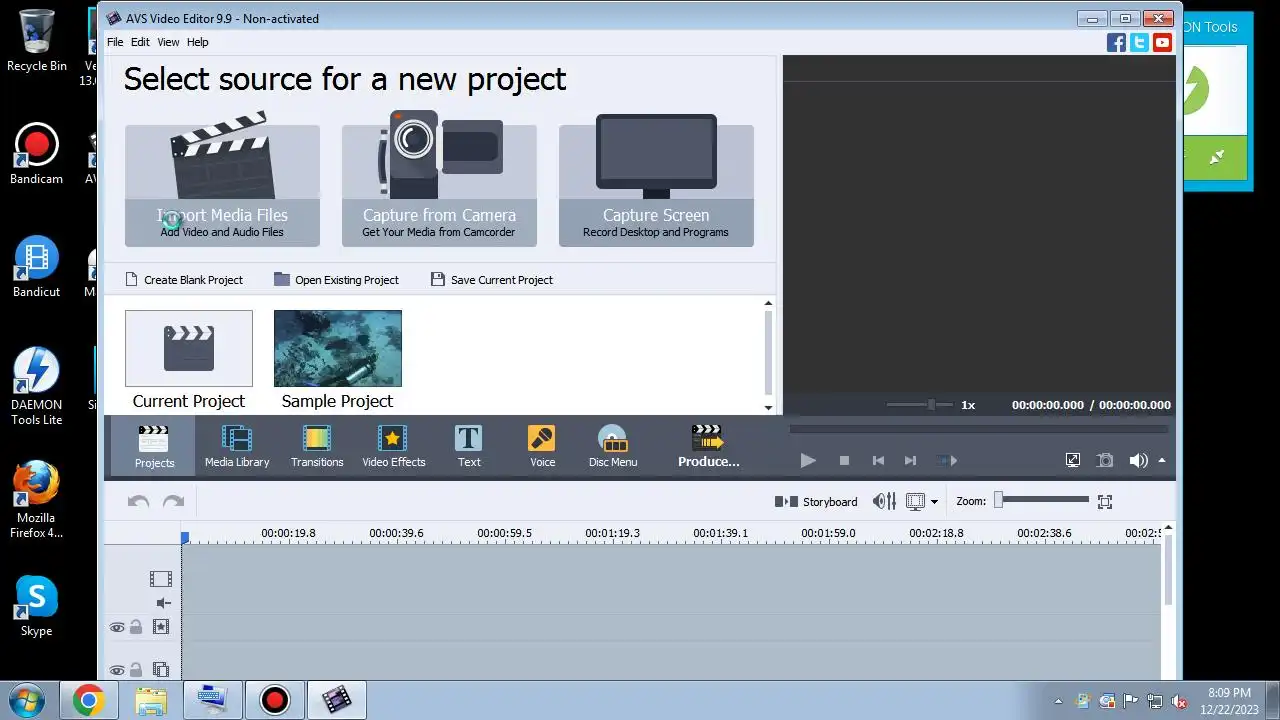Go to next frame
The image size is (1280, 720).
click(910, 460)
